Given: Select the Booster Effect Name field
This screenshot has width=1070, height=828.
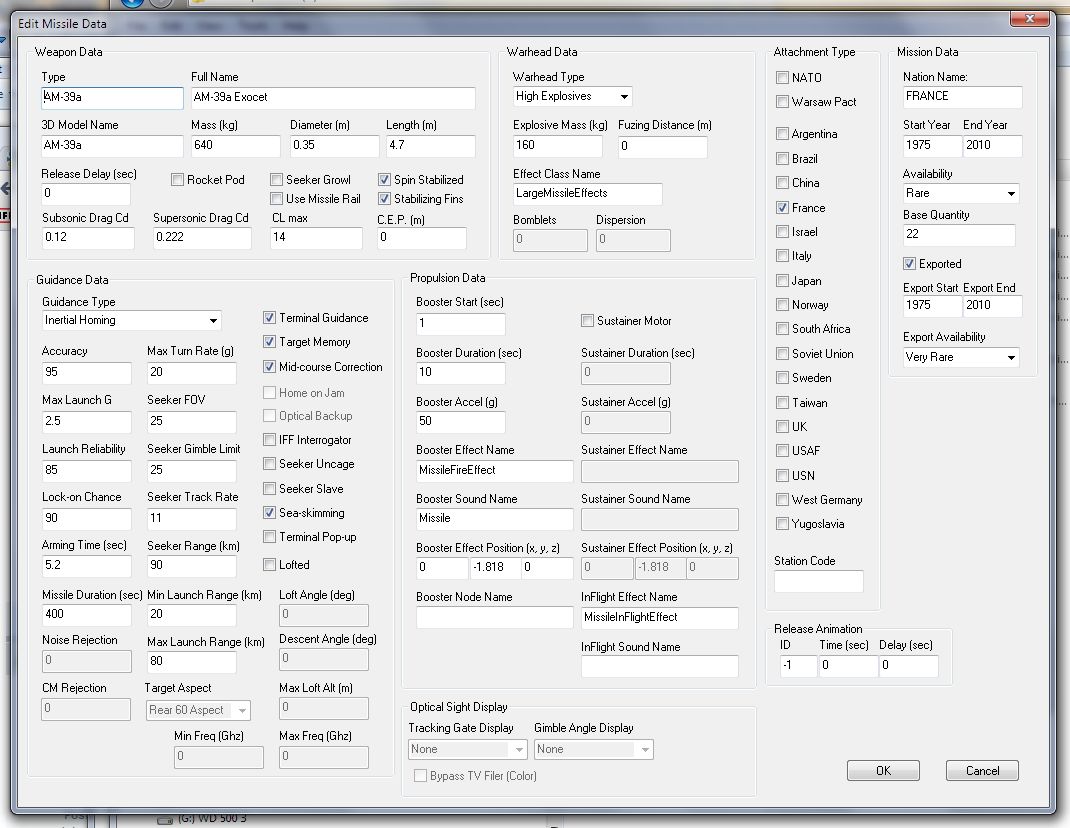Looking at the screenshot, I should [495, 471].
